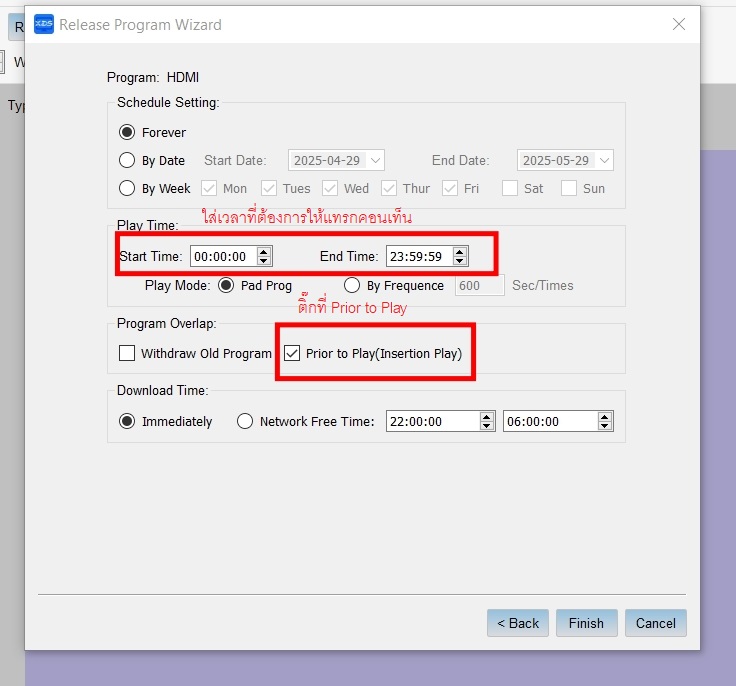Increase Start Time with up arrow

[x=264, y=251]
